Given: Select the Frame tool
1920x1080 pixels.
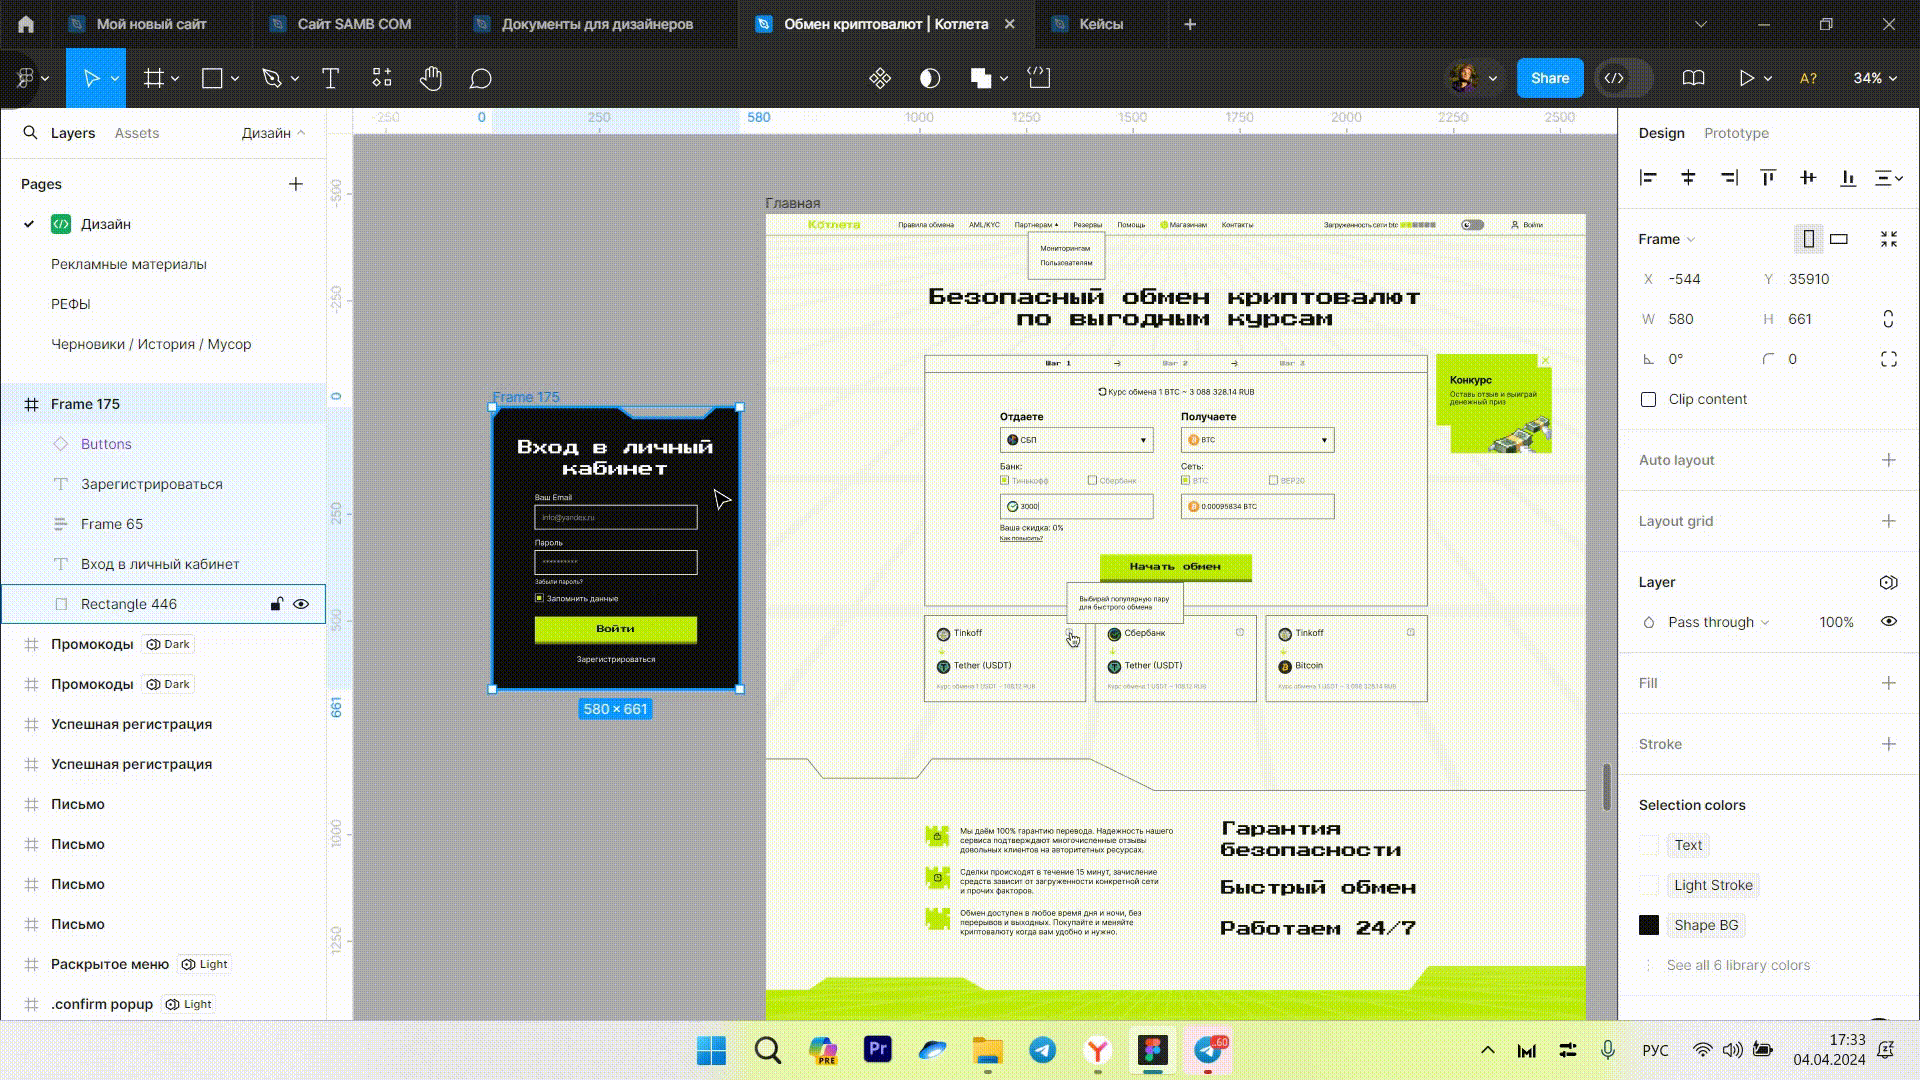Looking at the screenshot, I should point(151,77).
